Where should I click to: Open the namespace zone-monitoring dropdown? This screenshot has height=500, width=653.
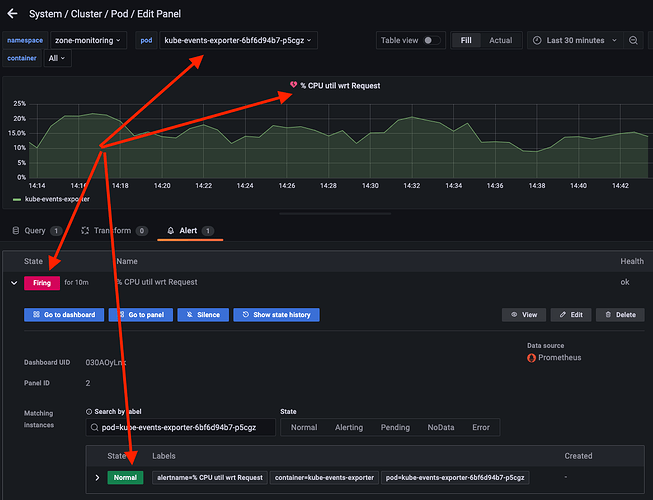point(88,40)
